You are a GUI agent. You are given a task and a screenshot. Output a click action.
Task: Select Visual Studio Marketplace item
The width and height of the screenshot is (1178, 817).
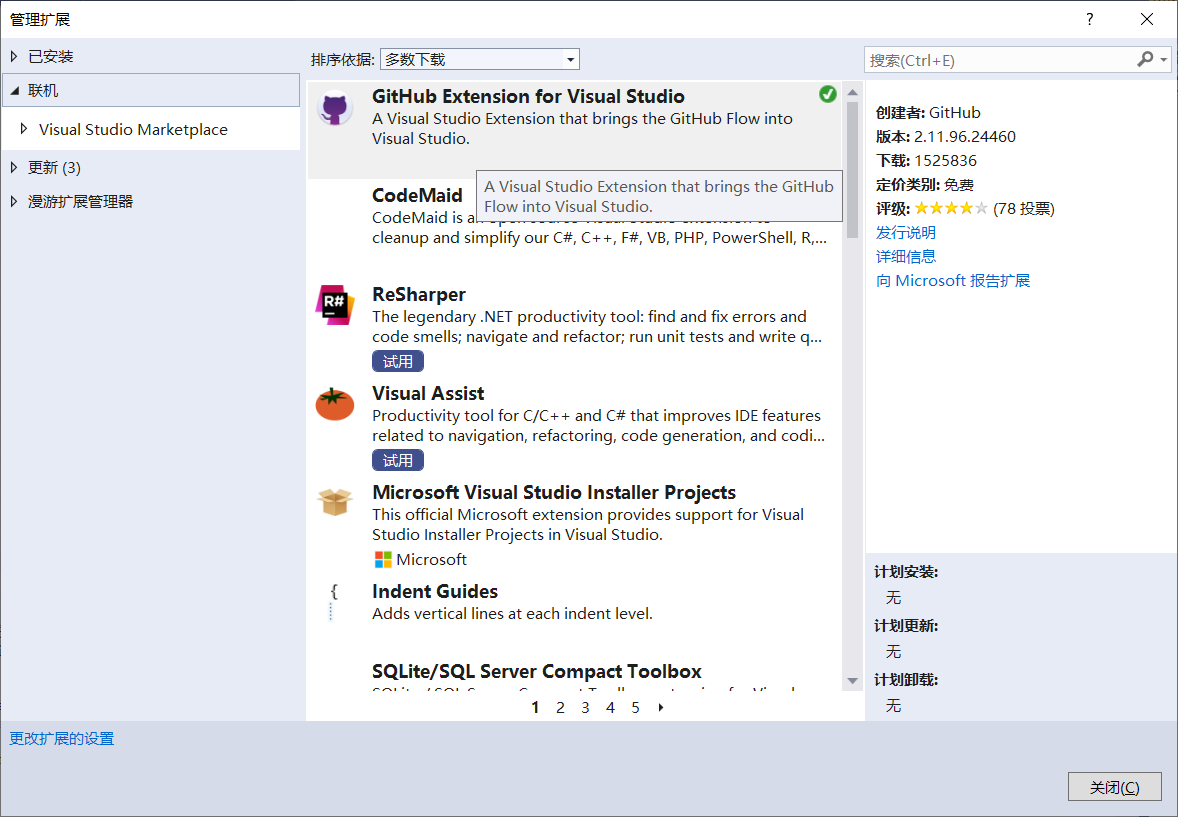pos(133,129)
